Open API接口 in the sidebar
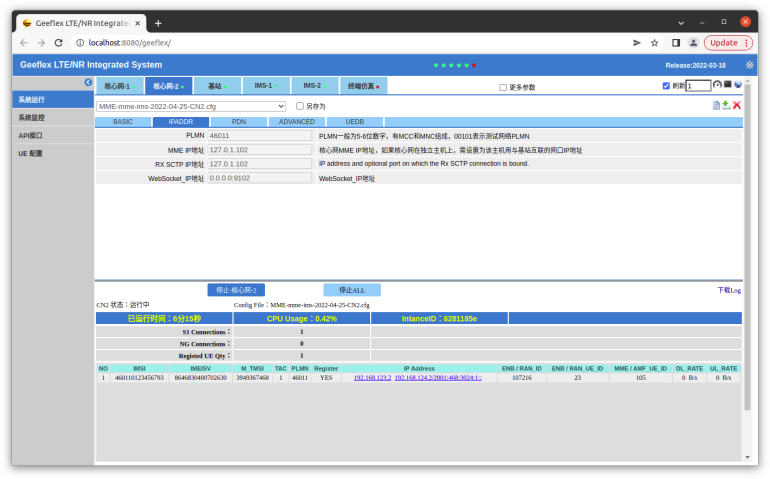Viewport: 770px width, 479px height. coord(53,136)
